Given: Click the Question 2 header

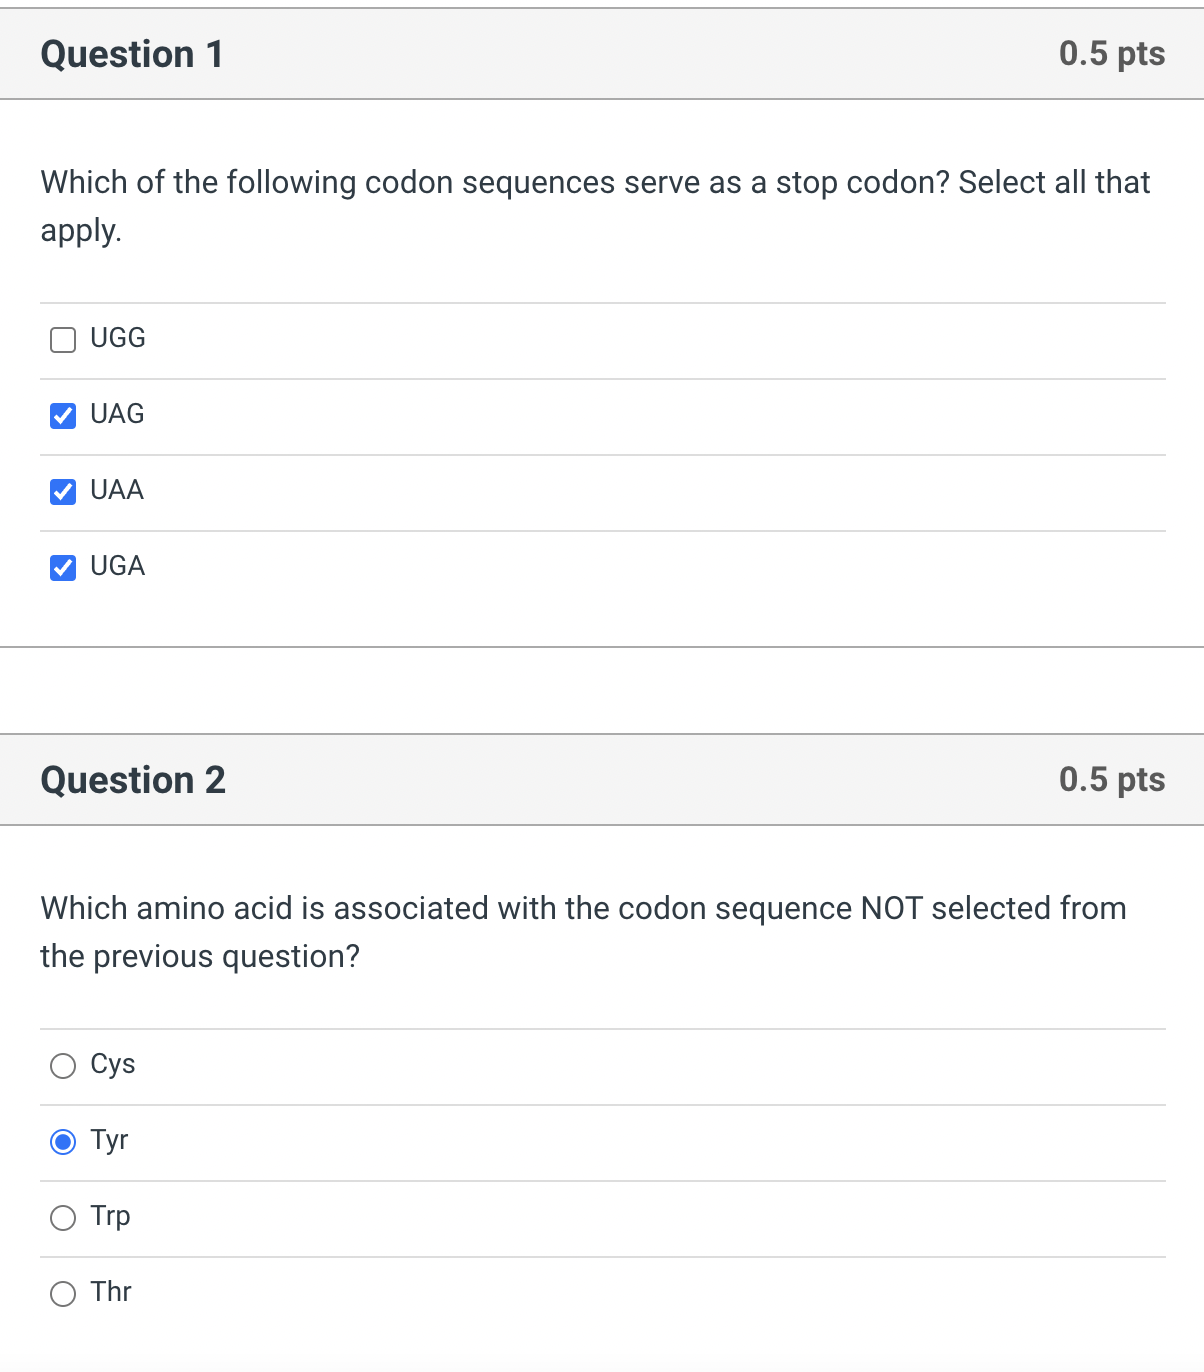Looking at the screenshot, I should coord(133,780).
